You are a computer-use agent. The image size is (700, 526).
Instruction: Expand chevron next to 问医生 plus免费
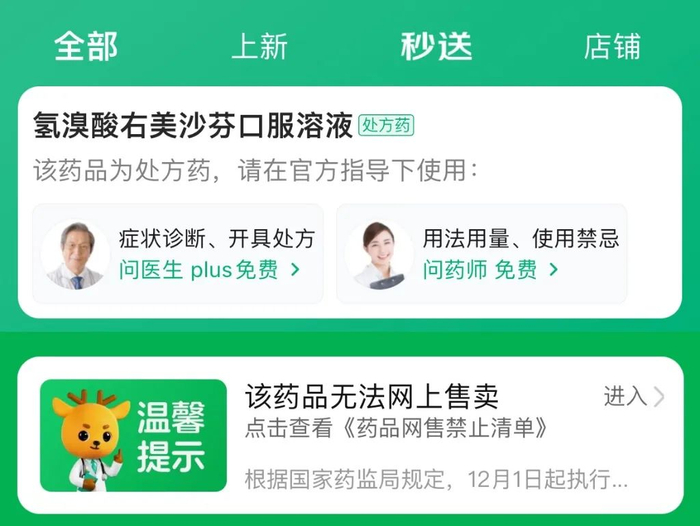coord(295,269)
